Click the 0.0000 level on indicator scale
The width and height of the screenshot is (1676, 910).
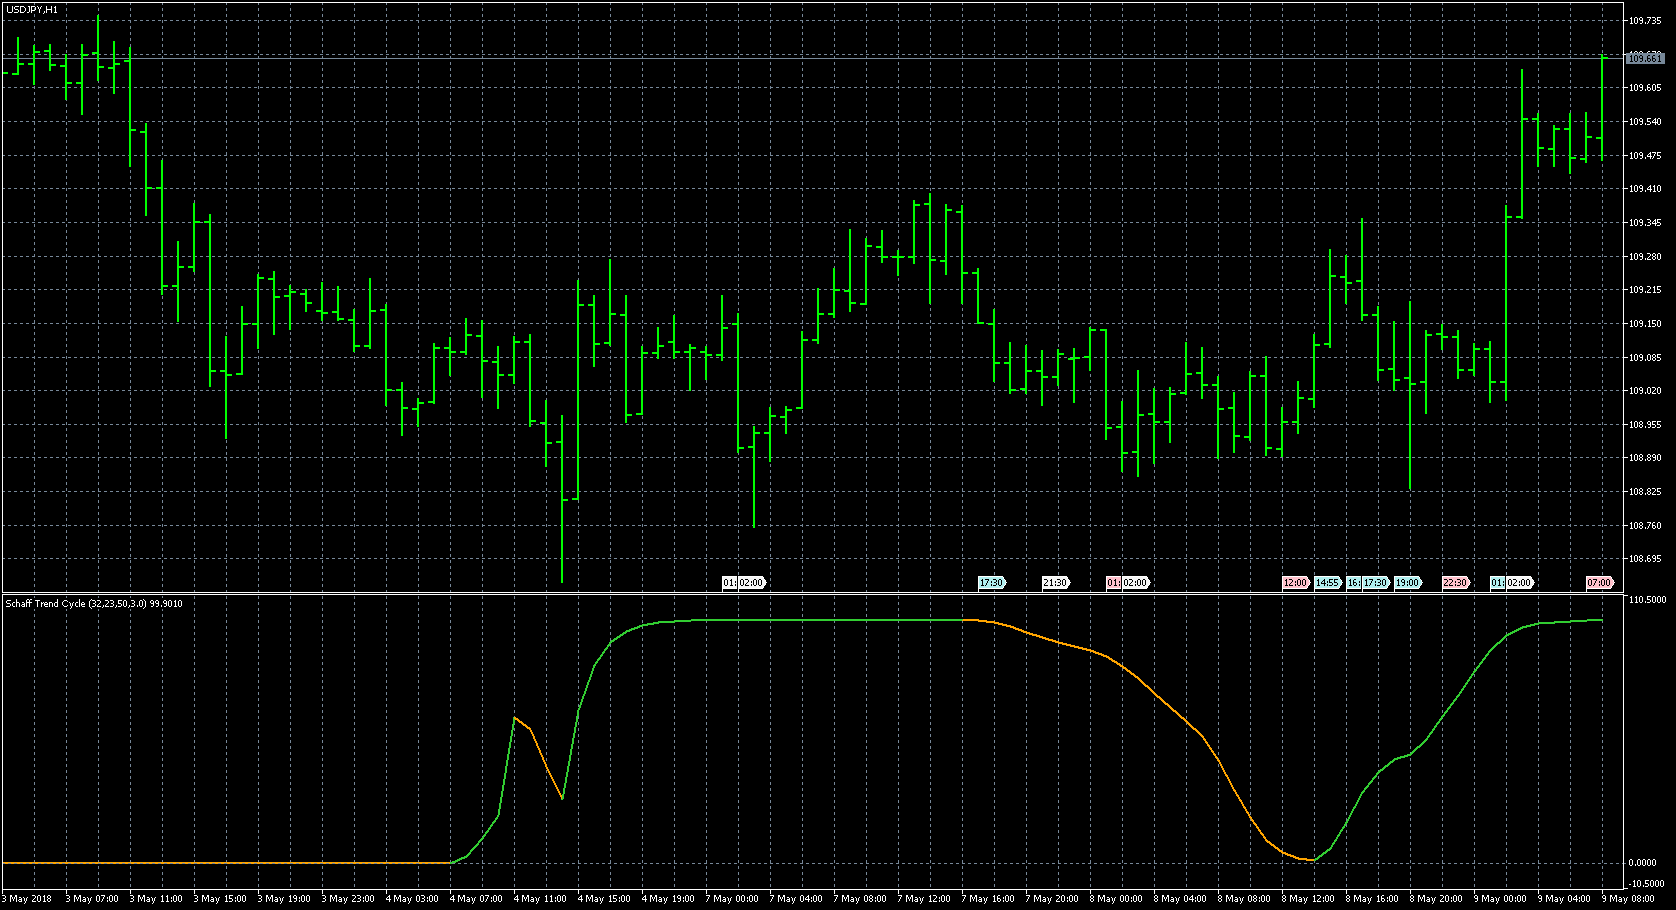pyautogui.click(x=1643, y=863)
